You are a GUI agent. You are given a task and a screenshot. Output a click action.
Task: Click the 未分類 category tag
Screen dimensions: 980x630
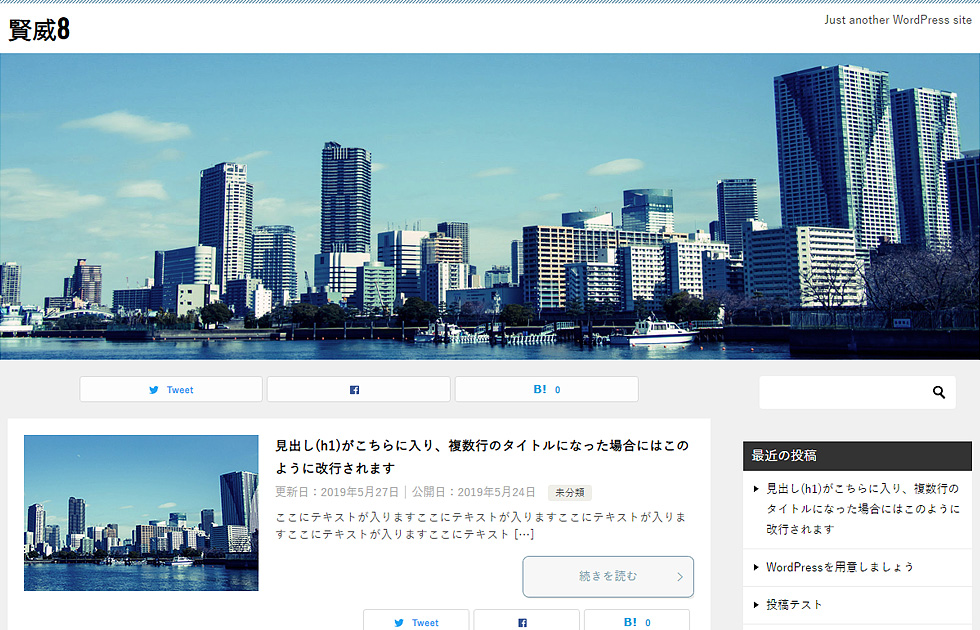pyautogui.click(x=569, y=492)
